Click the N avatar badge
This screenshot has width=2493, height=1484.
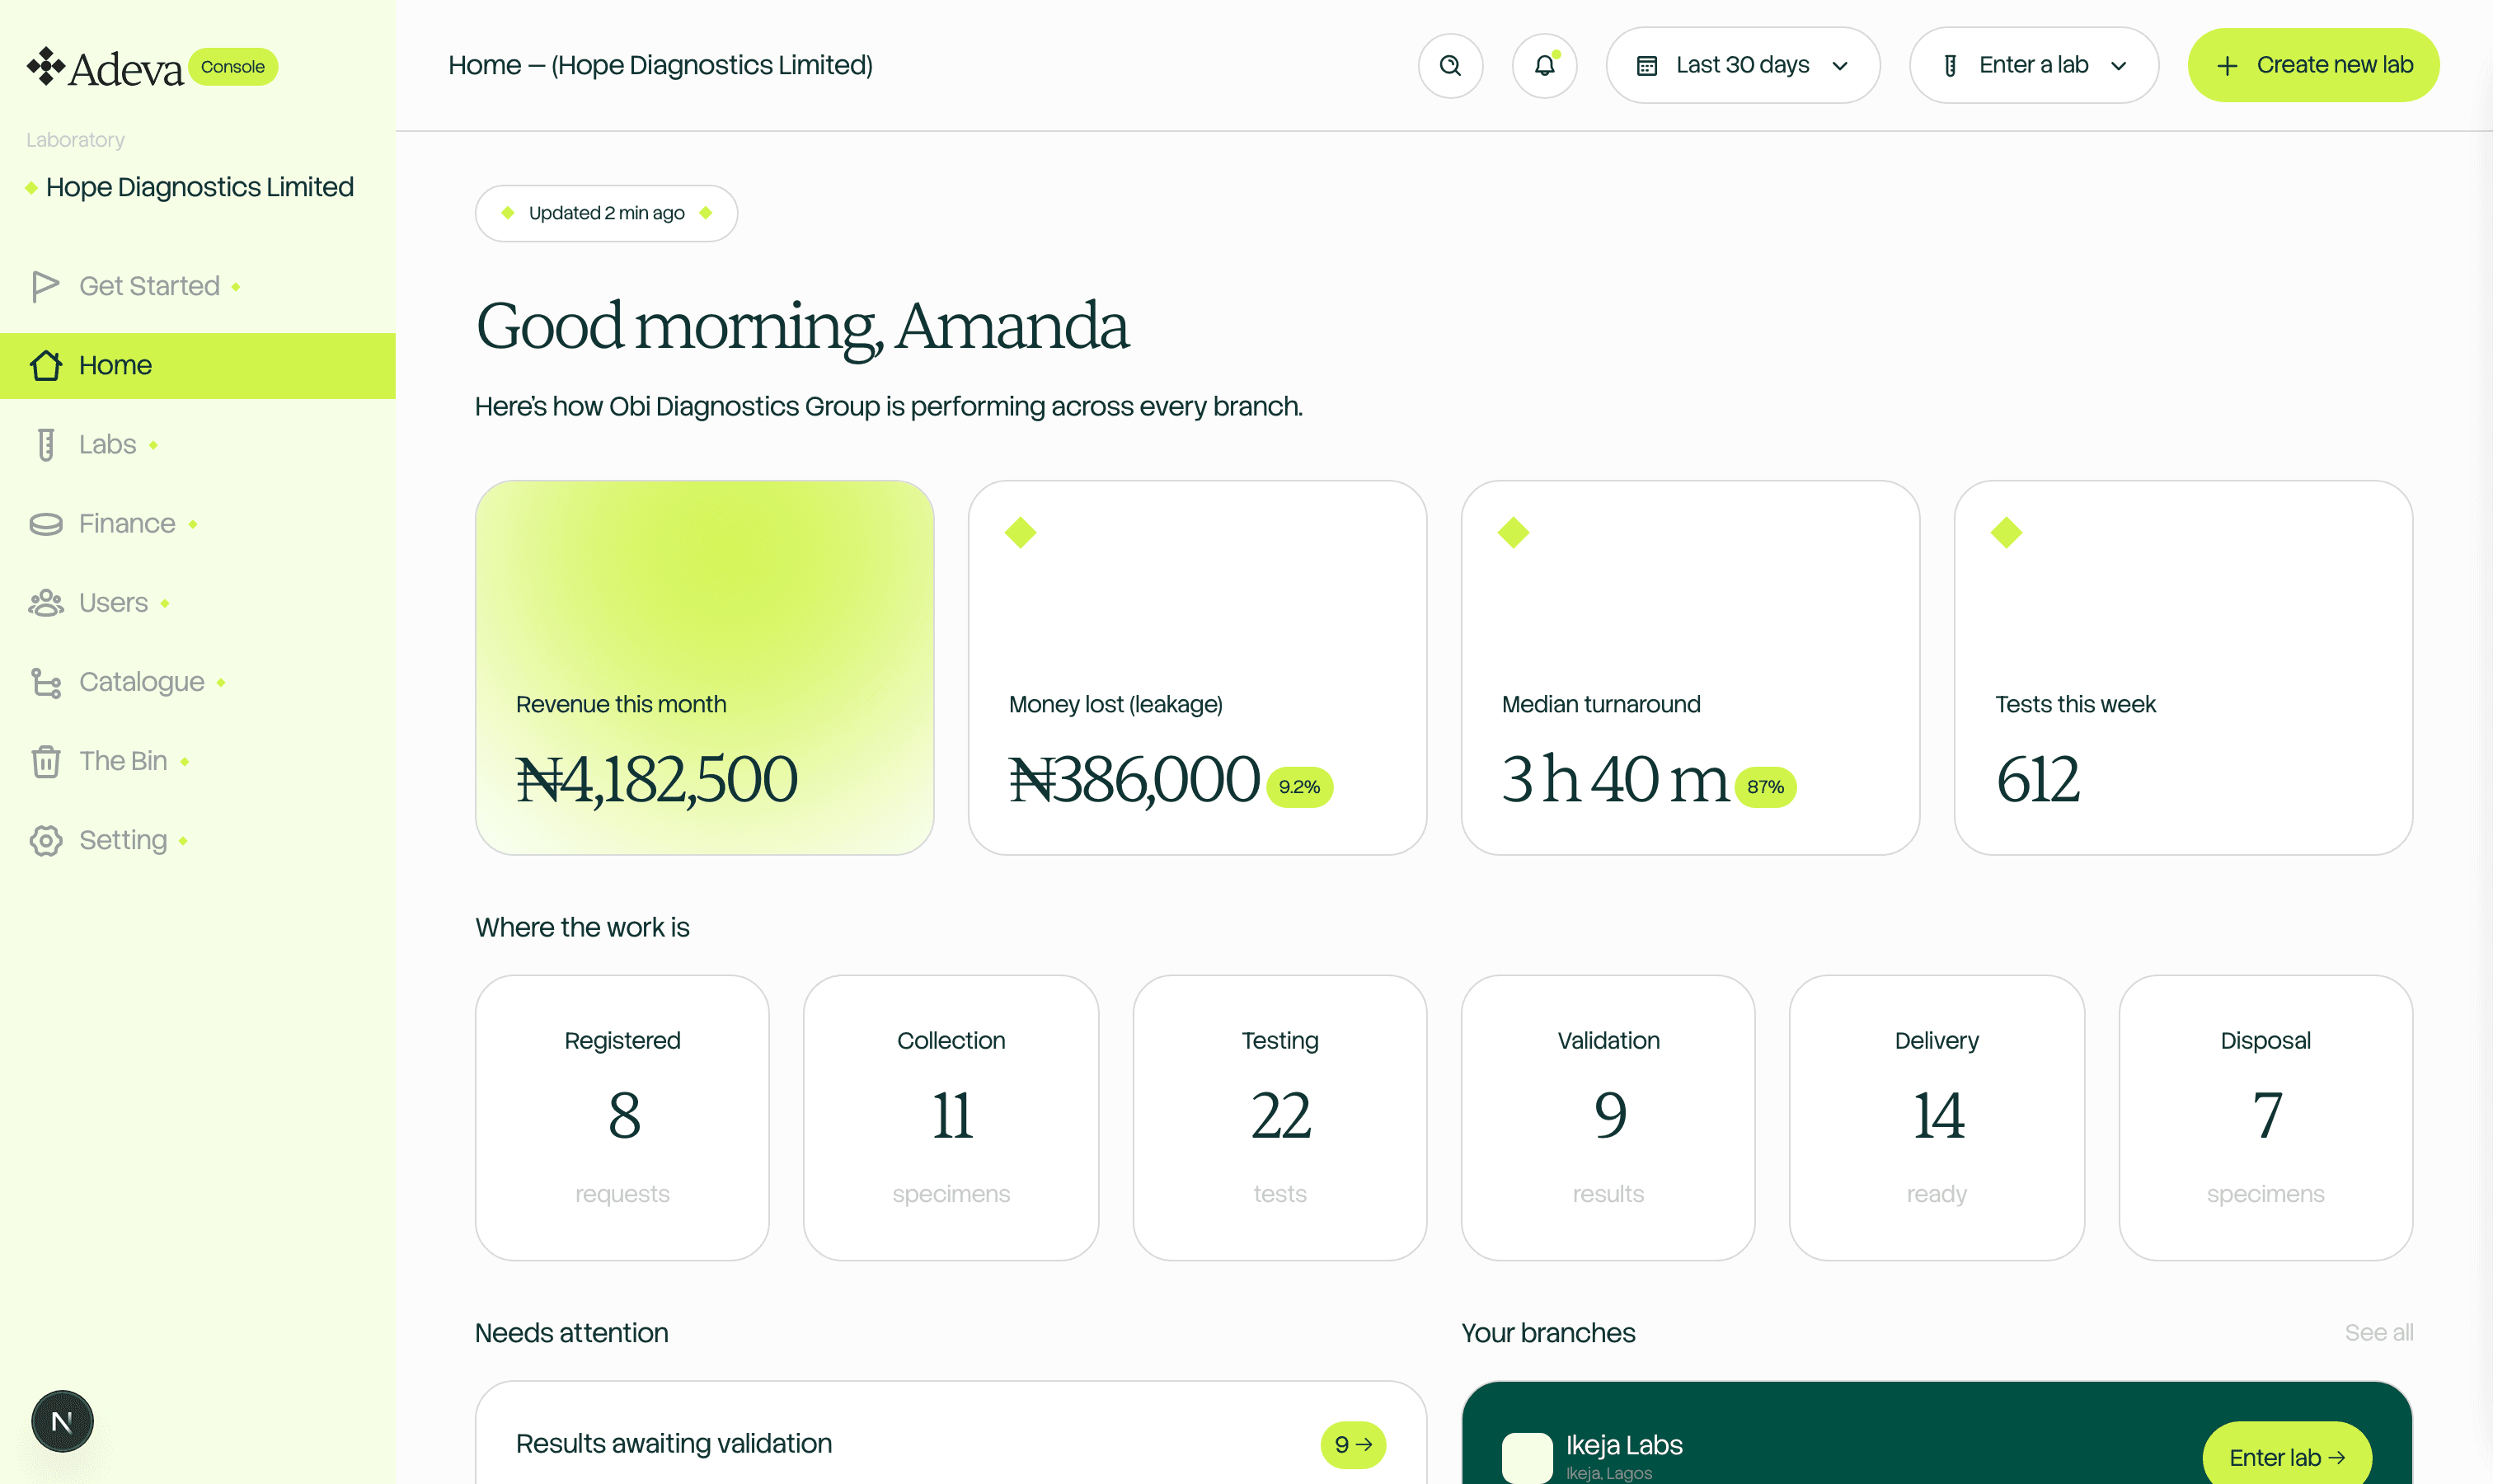point(62,1421)
